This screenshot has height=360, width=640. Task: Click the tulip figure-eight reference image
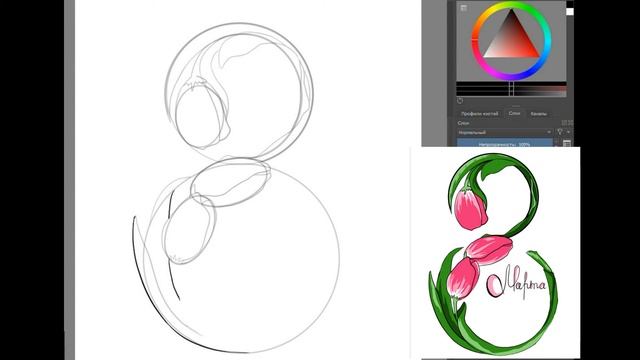click(x=495, y=253)
